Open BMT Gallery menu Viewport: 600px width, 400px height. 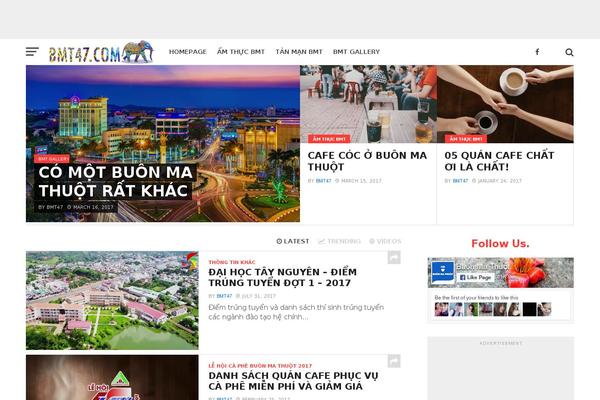pyautogui.click(x=356, y=52)
